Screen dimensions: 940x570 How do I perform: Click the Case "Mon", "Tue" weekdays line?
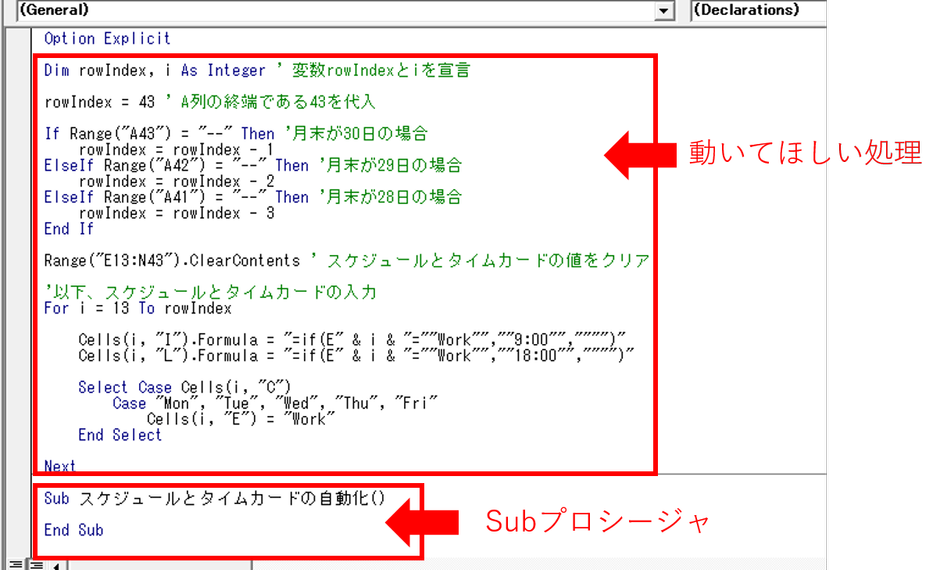click(x=275, y=403)
